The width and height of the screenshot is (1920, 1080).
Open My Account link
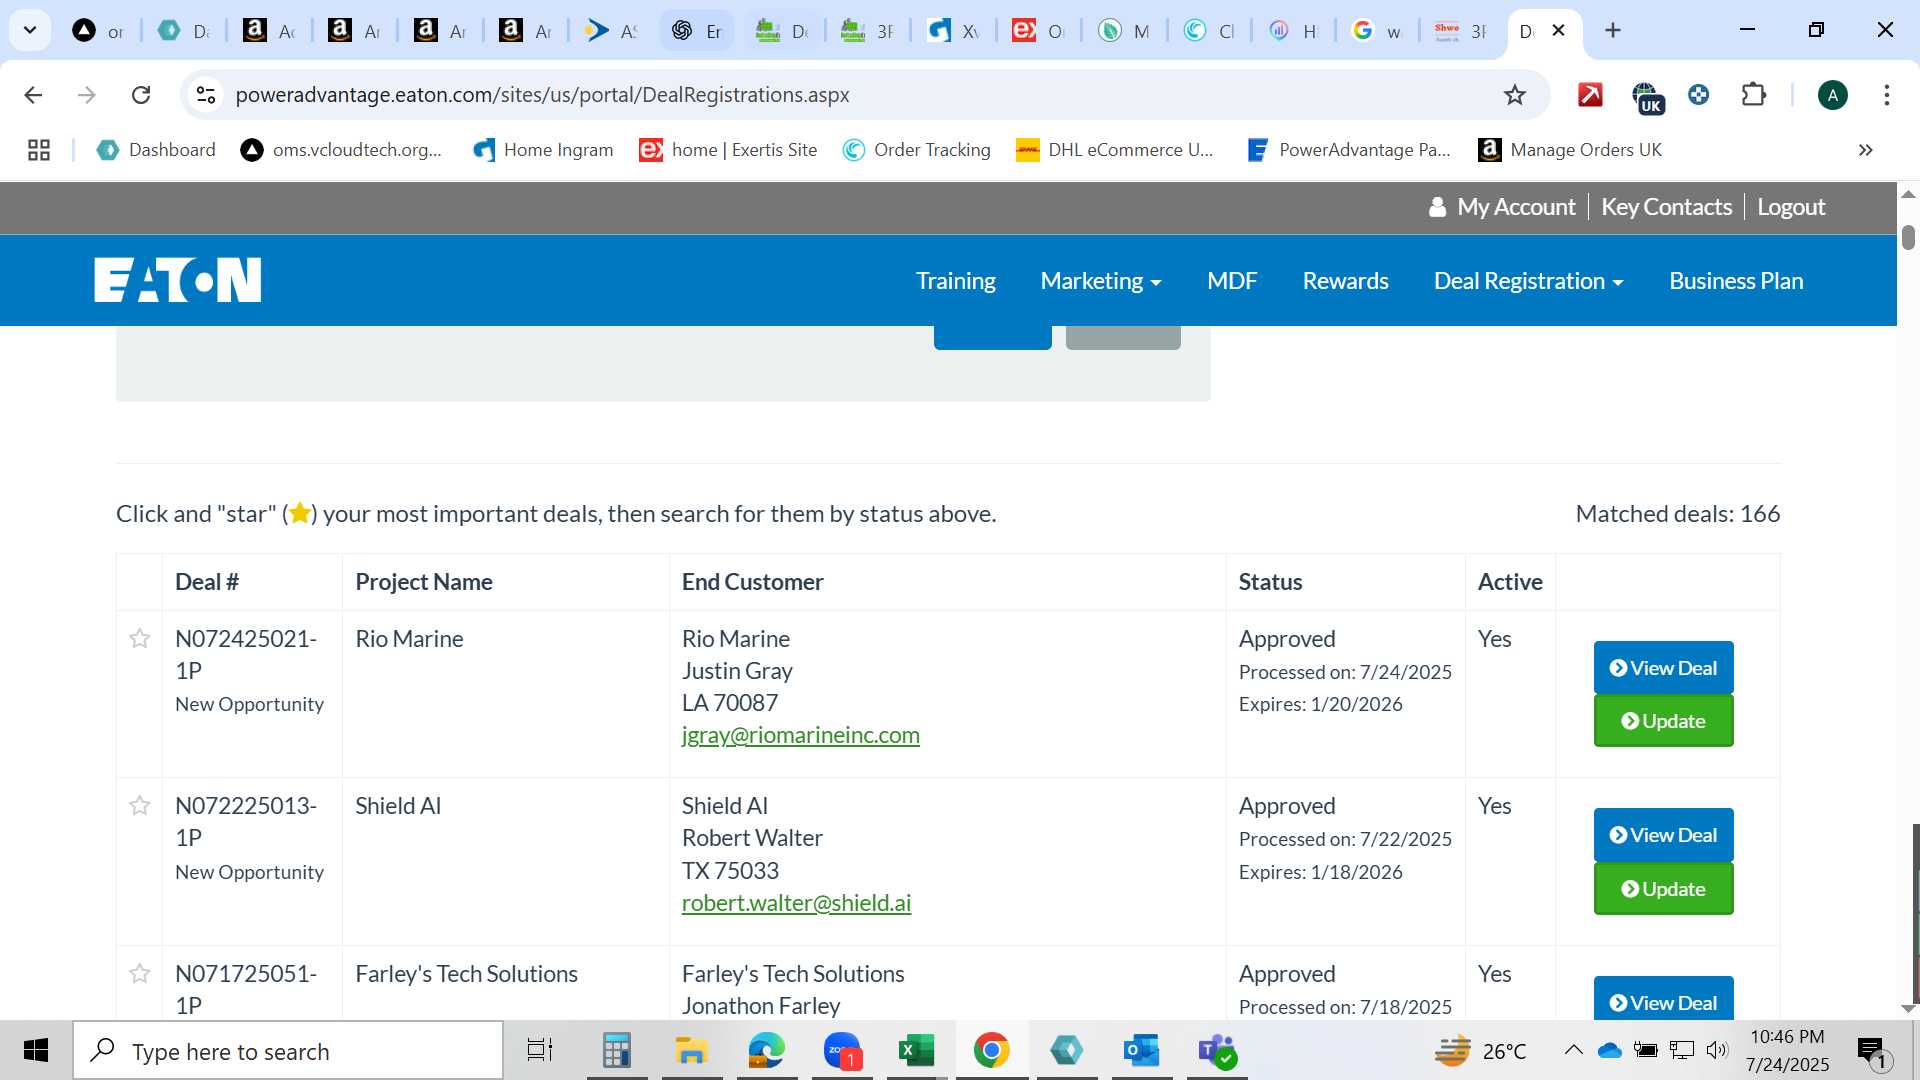tap(1503, 207)
